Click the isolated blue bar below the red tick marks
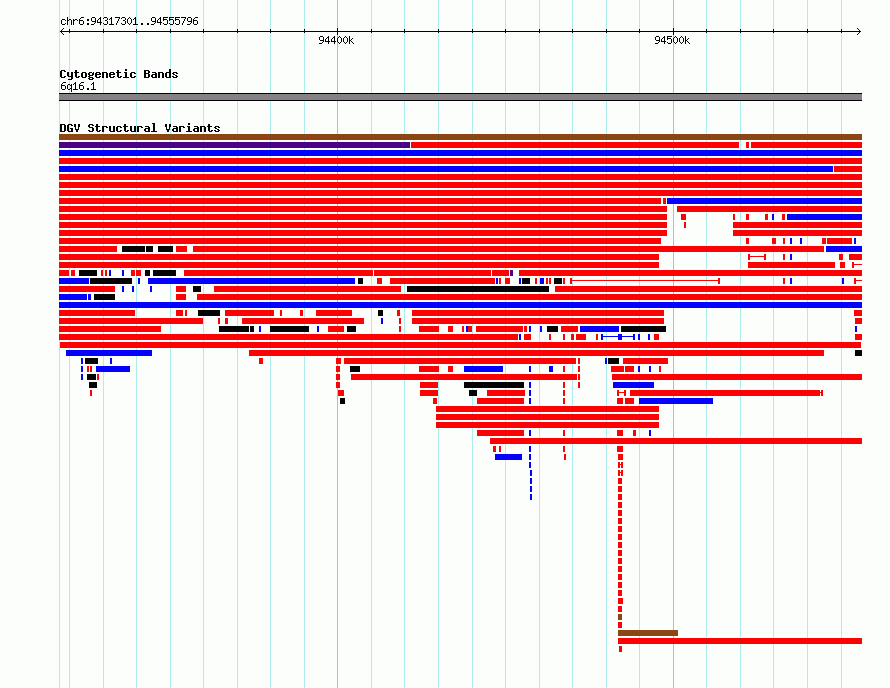Screen dimensions: 890x688 [508, 457]
